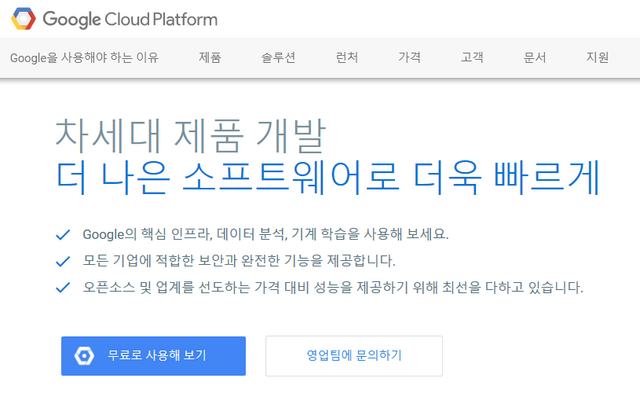Click the checkmark beside 'Google의 핵심 인프라'

point(63,235)
